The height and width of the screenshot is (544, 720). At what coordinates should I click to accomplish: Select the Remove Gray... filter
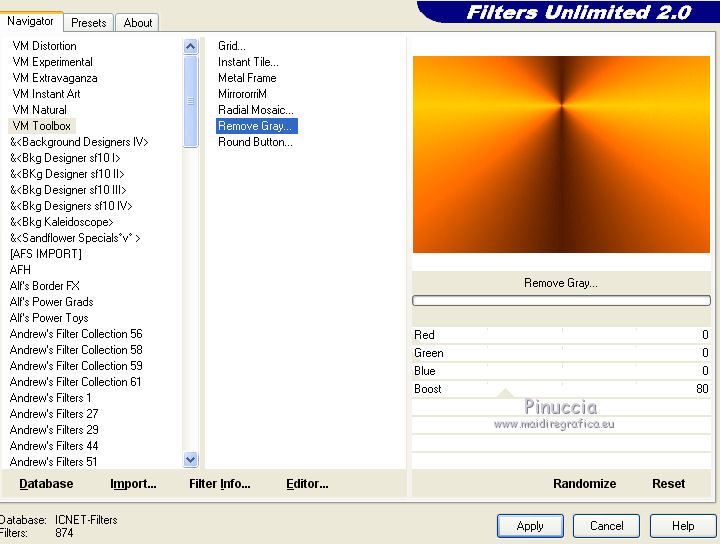[257, 126]
